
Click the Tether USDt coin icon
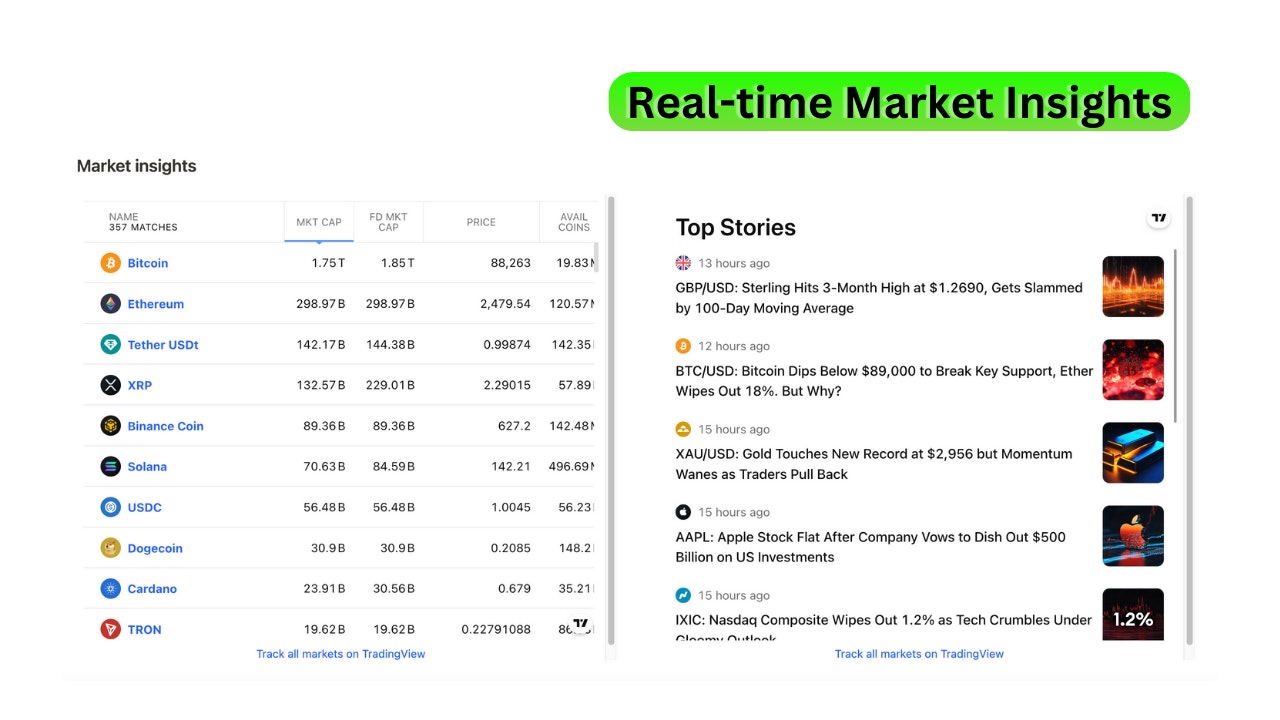point(110,345)
